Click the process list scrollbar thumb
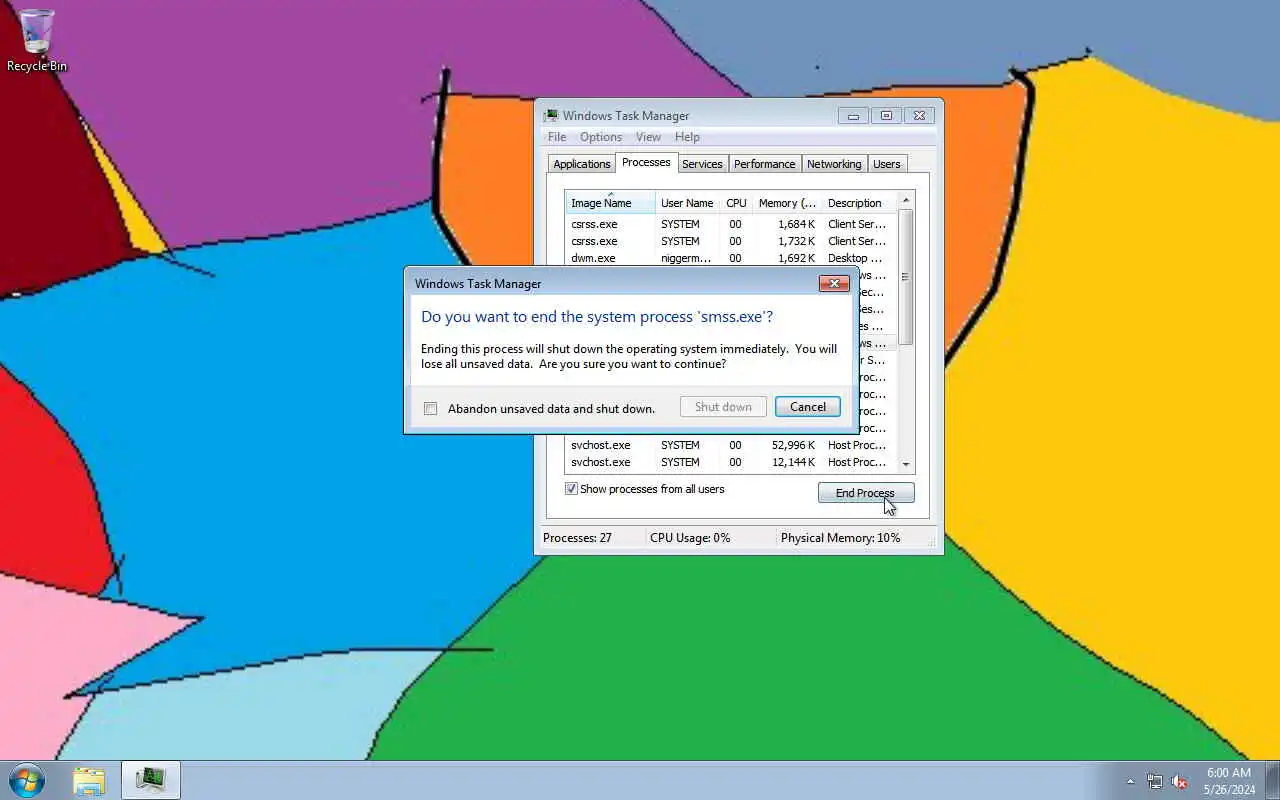Viewport: 1280px width, 800px height. [906, 277]
